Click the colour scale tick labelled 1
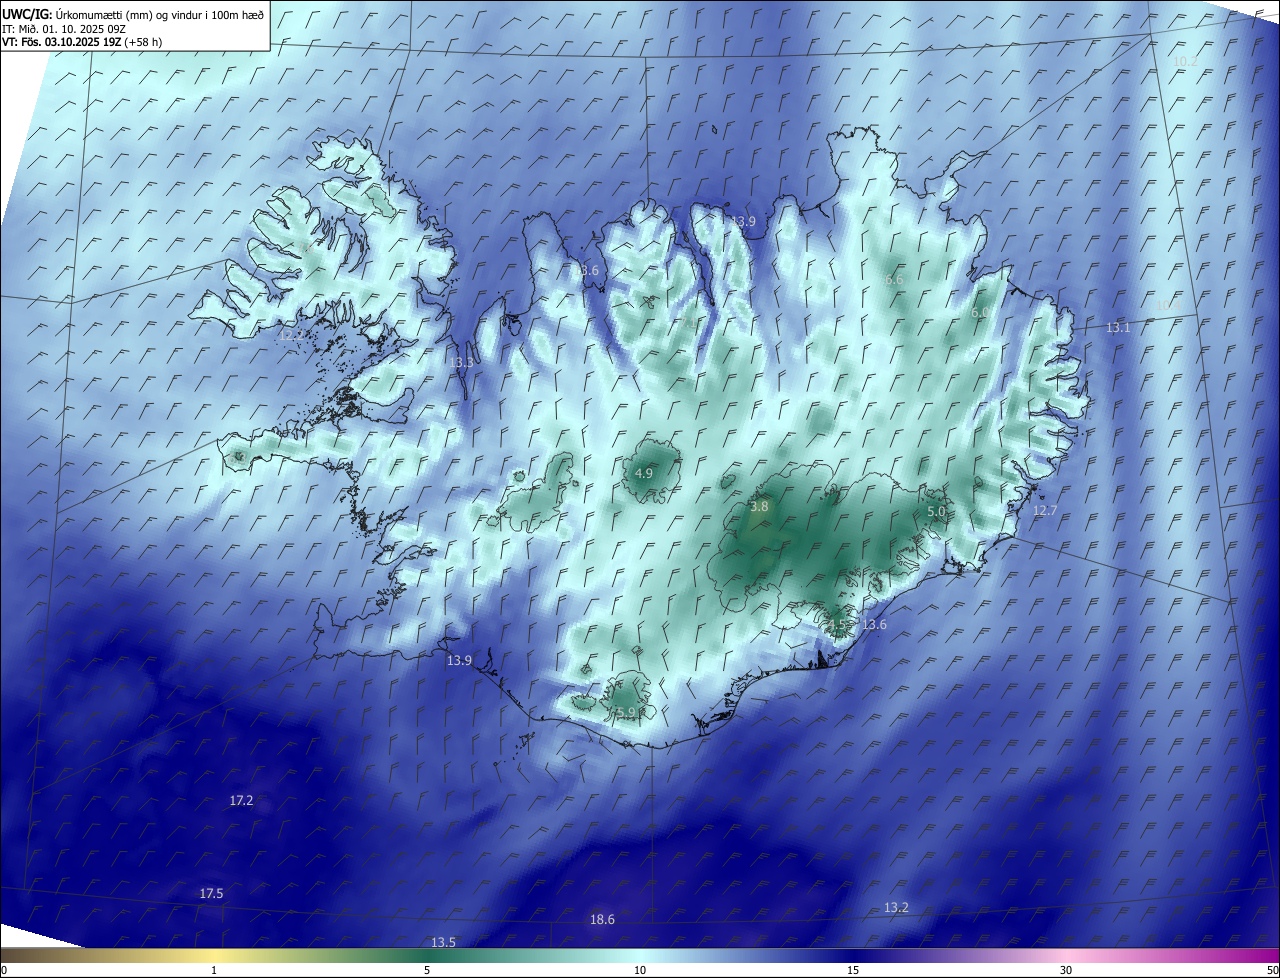Image resolution: width=1280 pixels, height=978 pixels. coord(214,971)
